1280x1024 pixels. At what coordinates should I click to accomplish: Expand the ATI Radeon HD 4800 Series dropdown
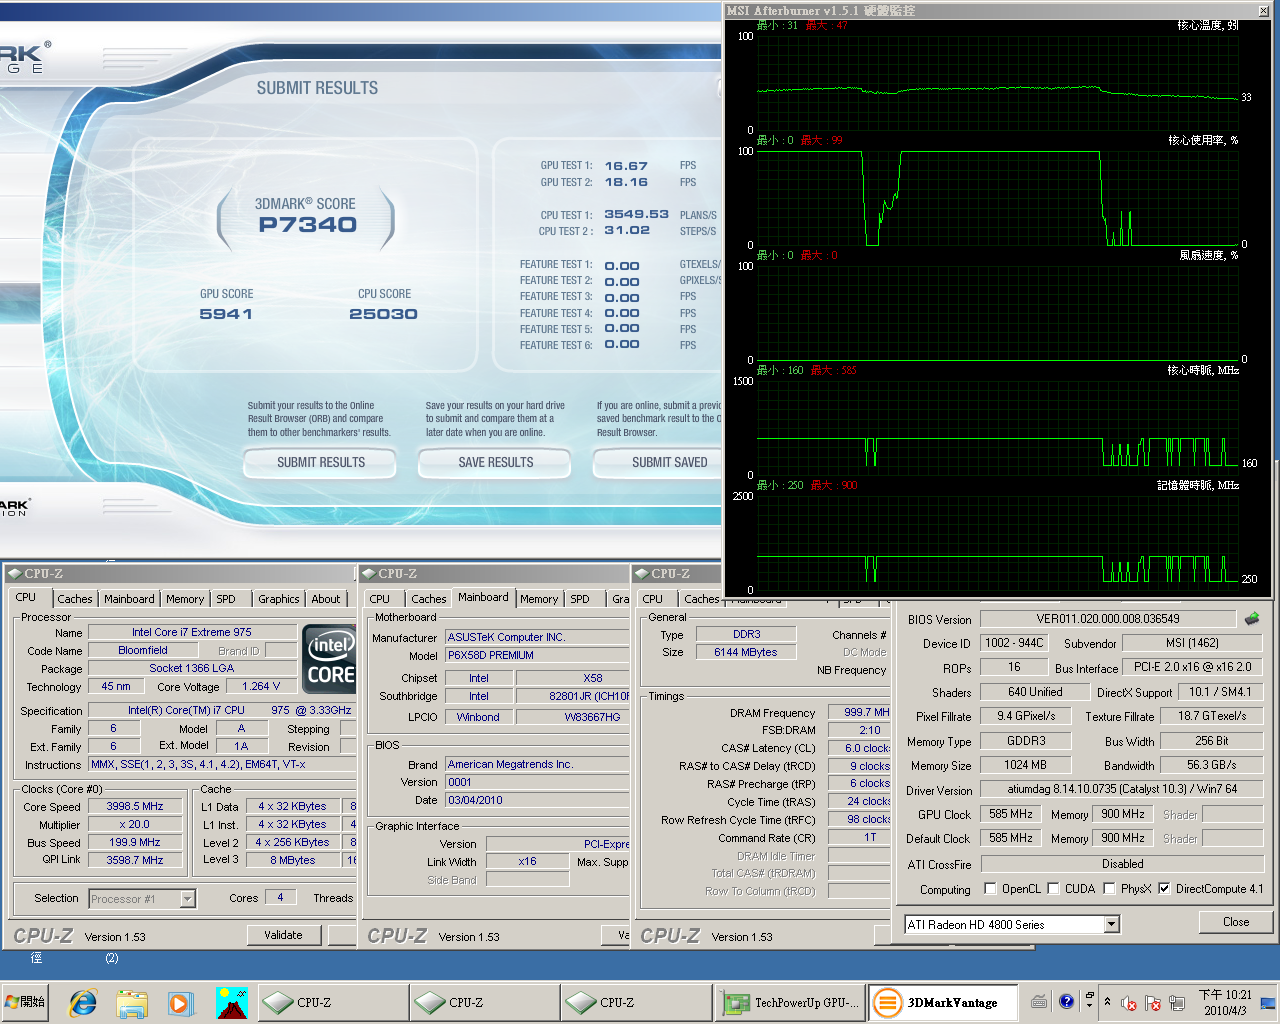click(x=1111, y=924)
